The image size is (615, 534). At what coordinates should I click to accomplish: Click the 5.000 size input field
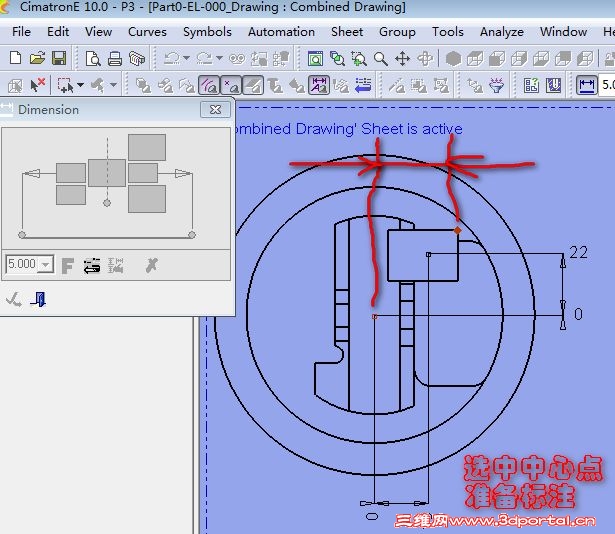tap(23, 264)
